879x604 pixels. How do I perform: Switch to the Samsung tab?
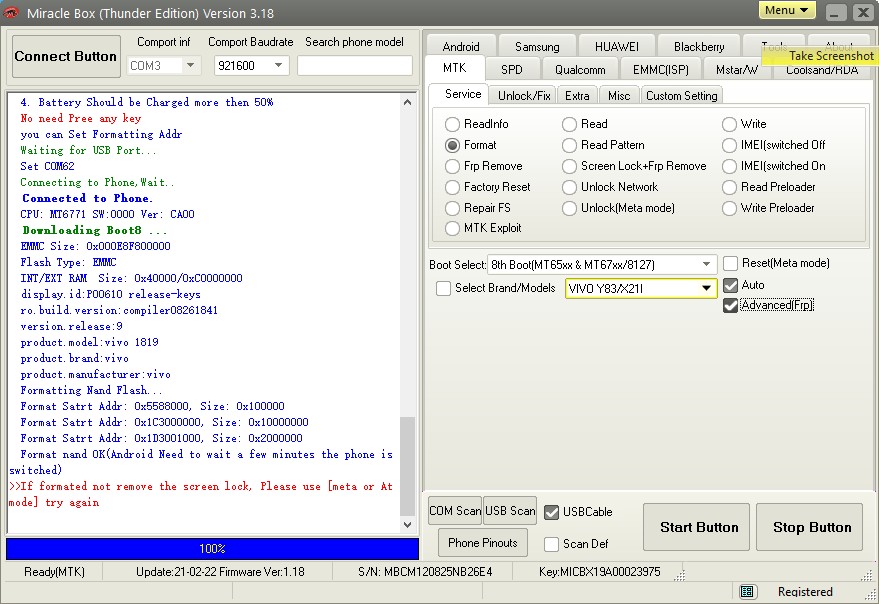pos(537,46)
